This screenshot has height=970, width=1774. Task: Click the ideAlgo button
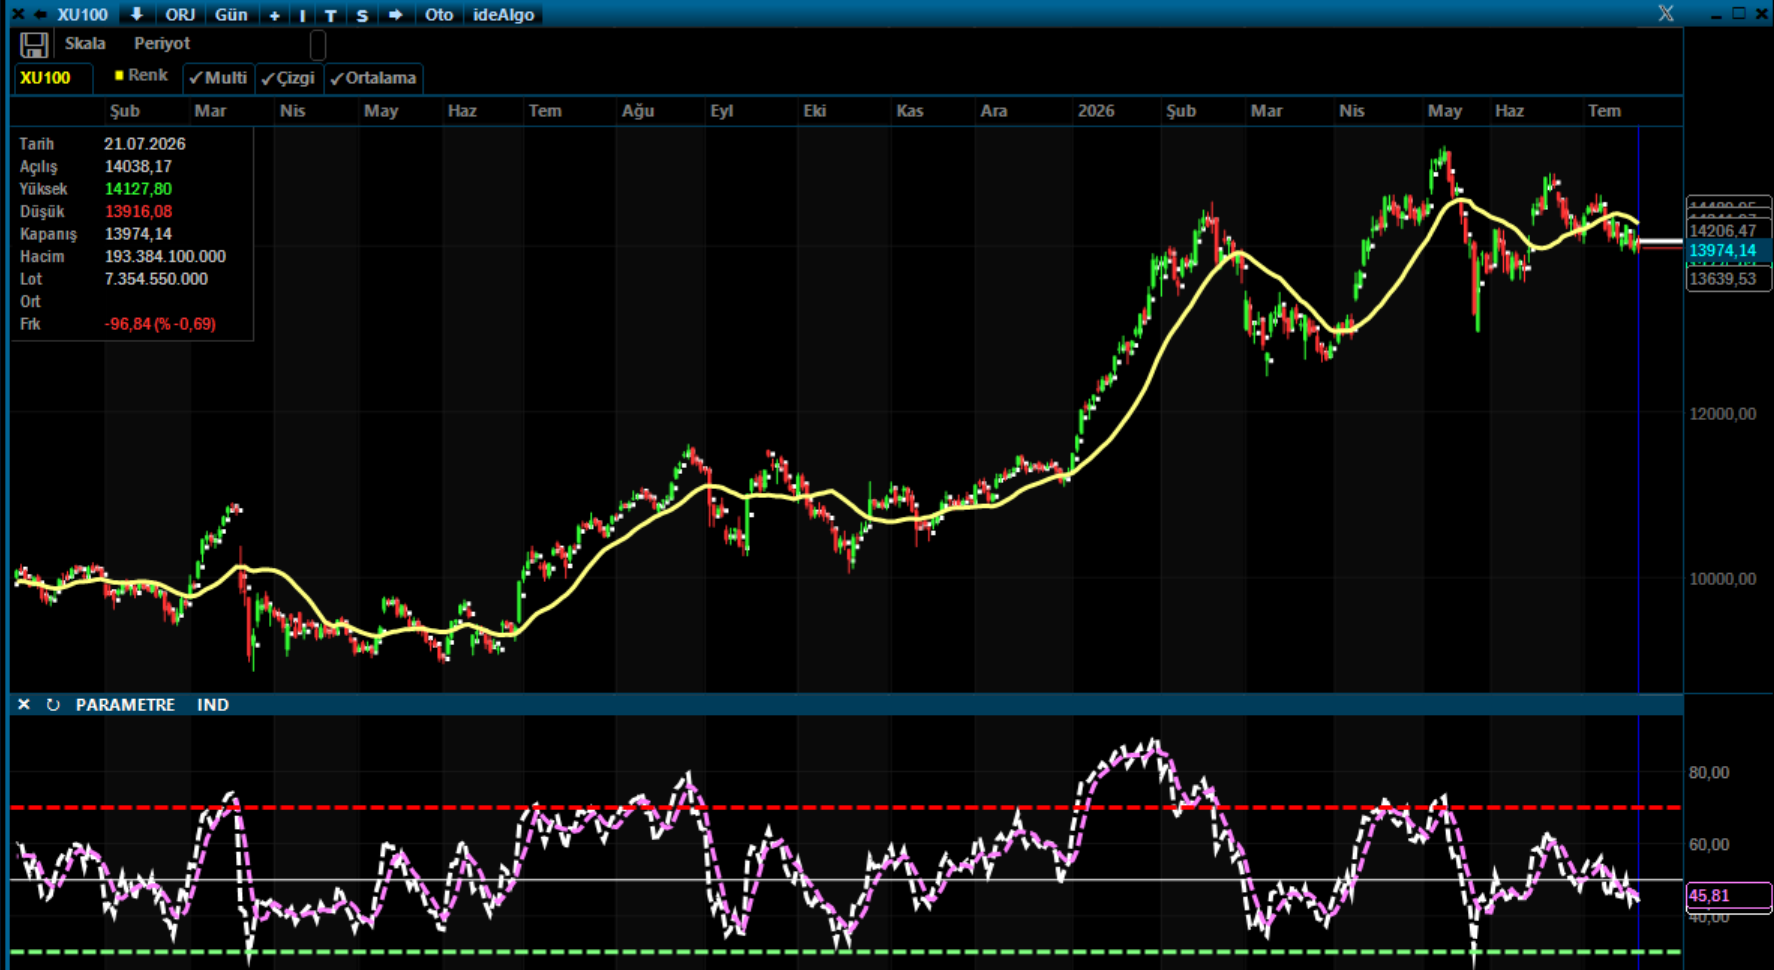[x=504, y=15]
